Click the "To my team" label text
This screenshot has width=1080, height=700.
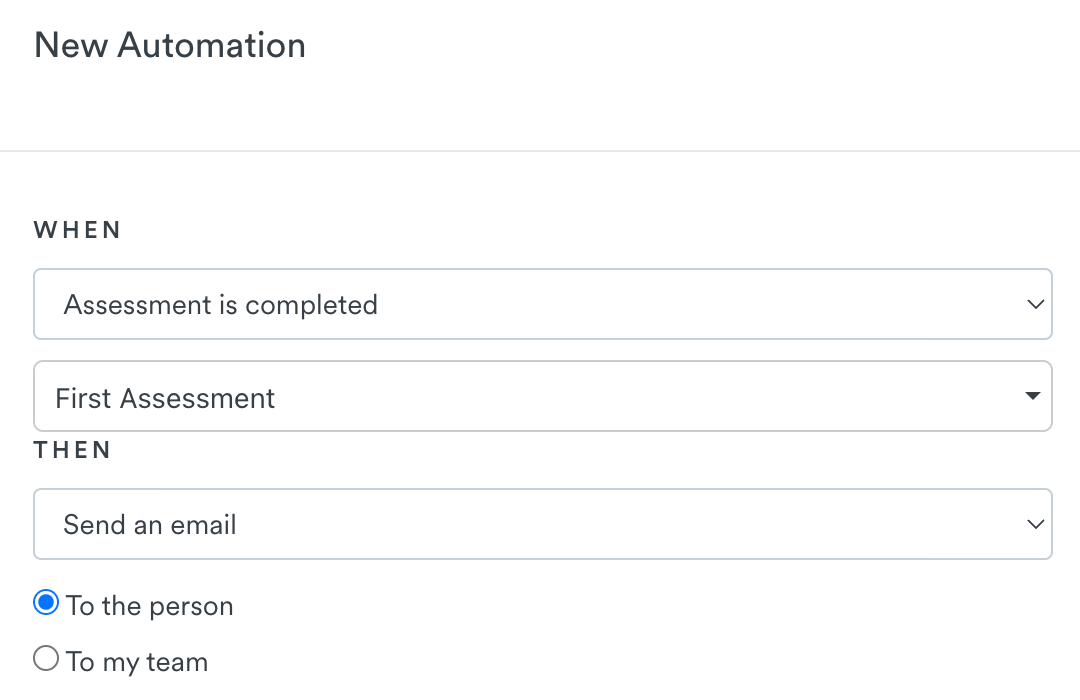pos(137,662)
